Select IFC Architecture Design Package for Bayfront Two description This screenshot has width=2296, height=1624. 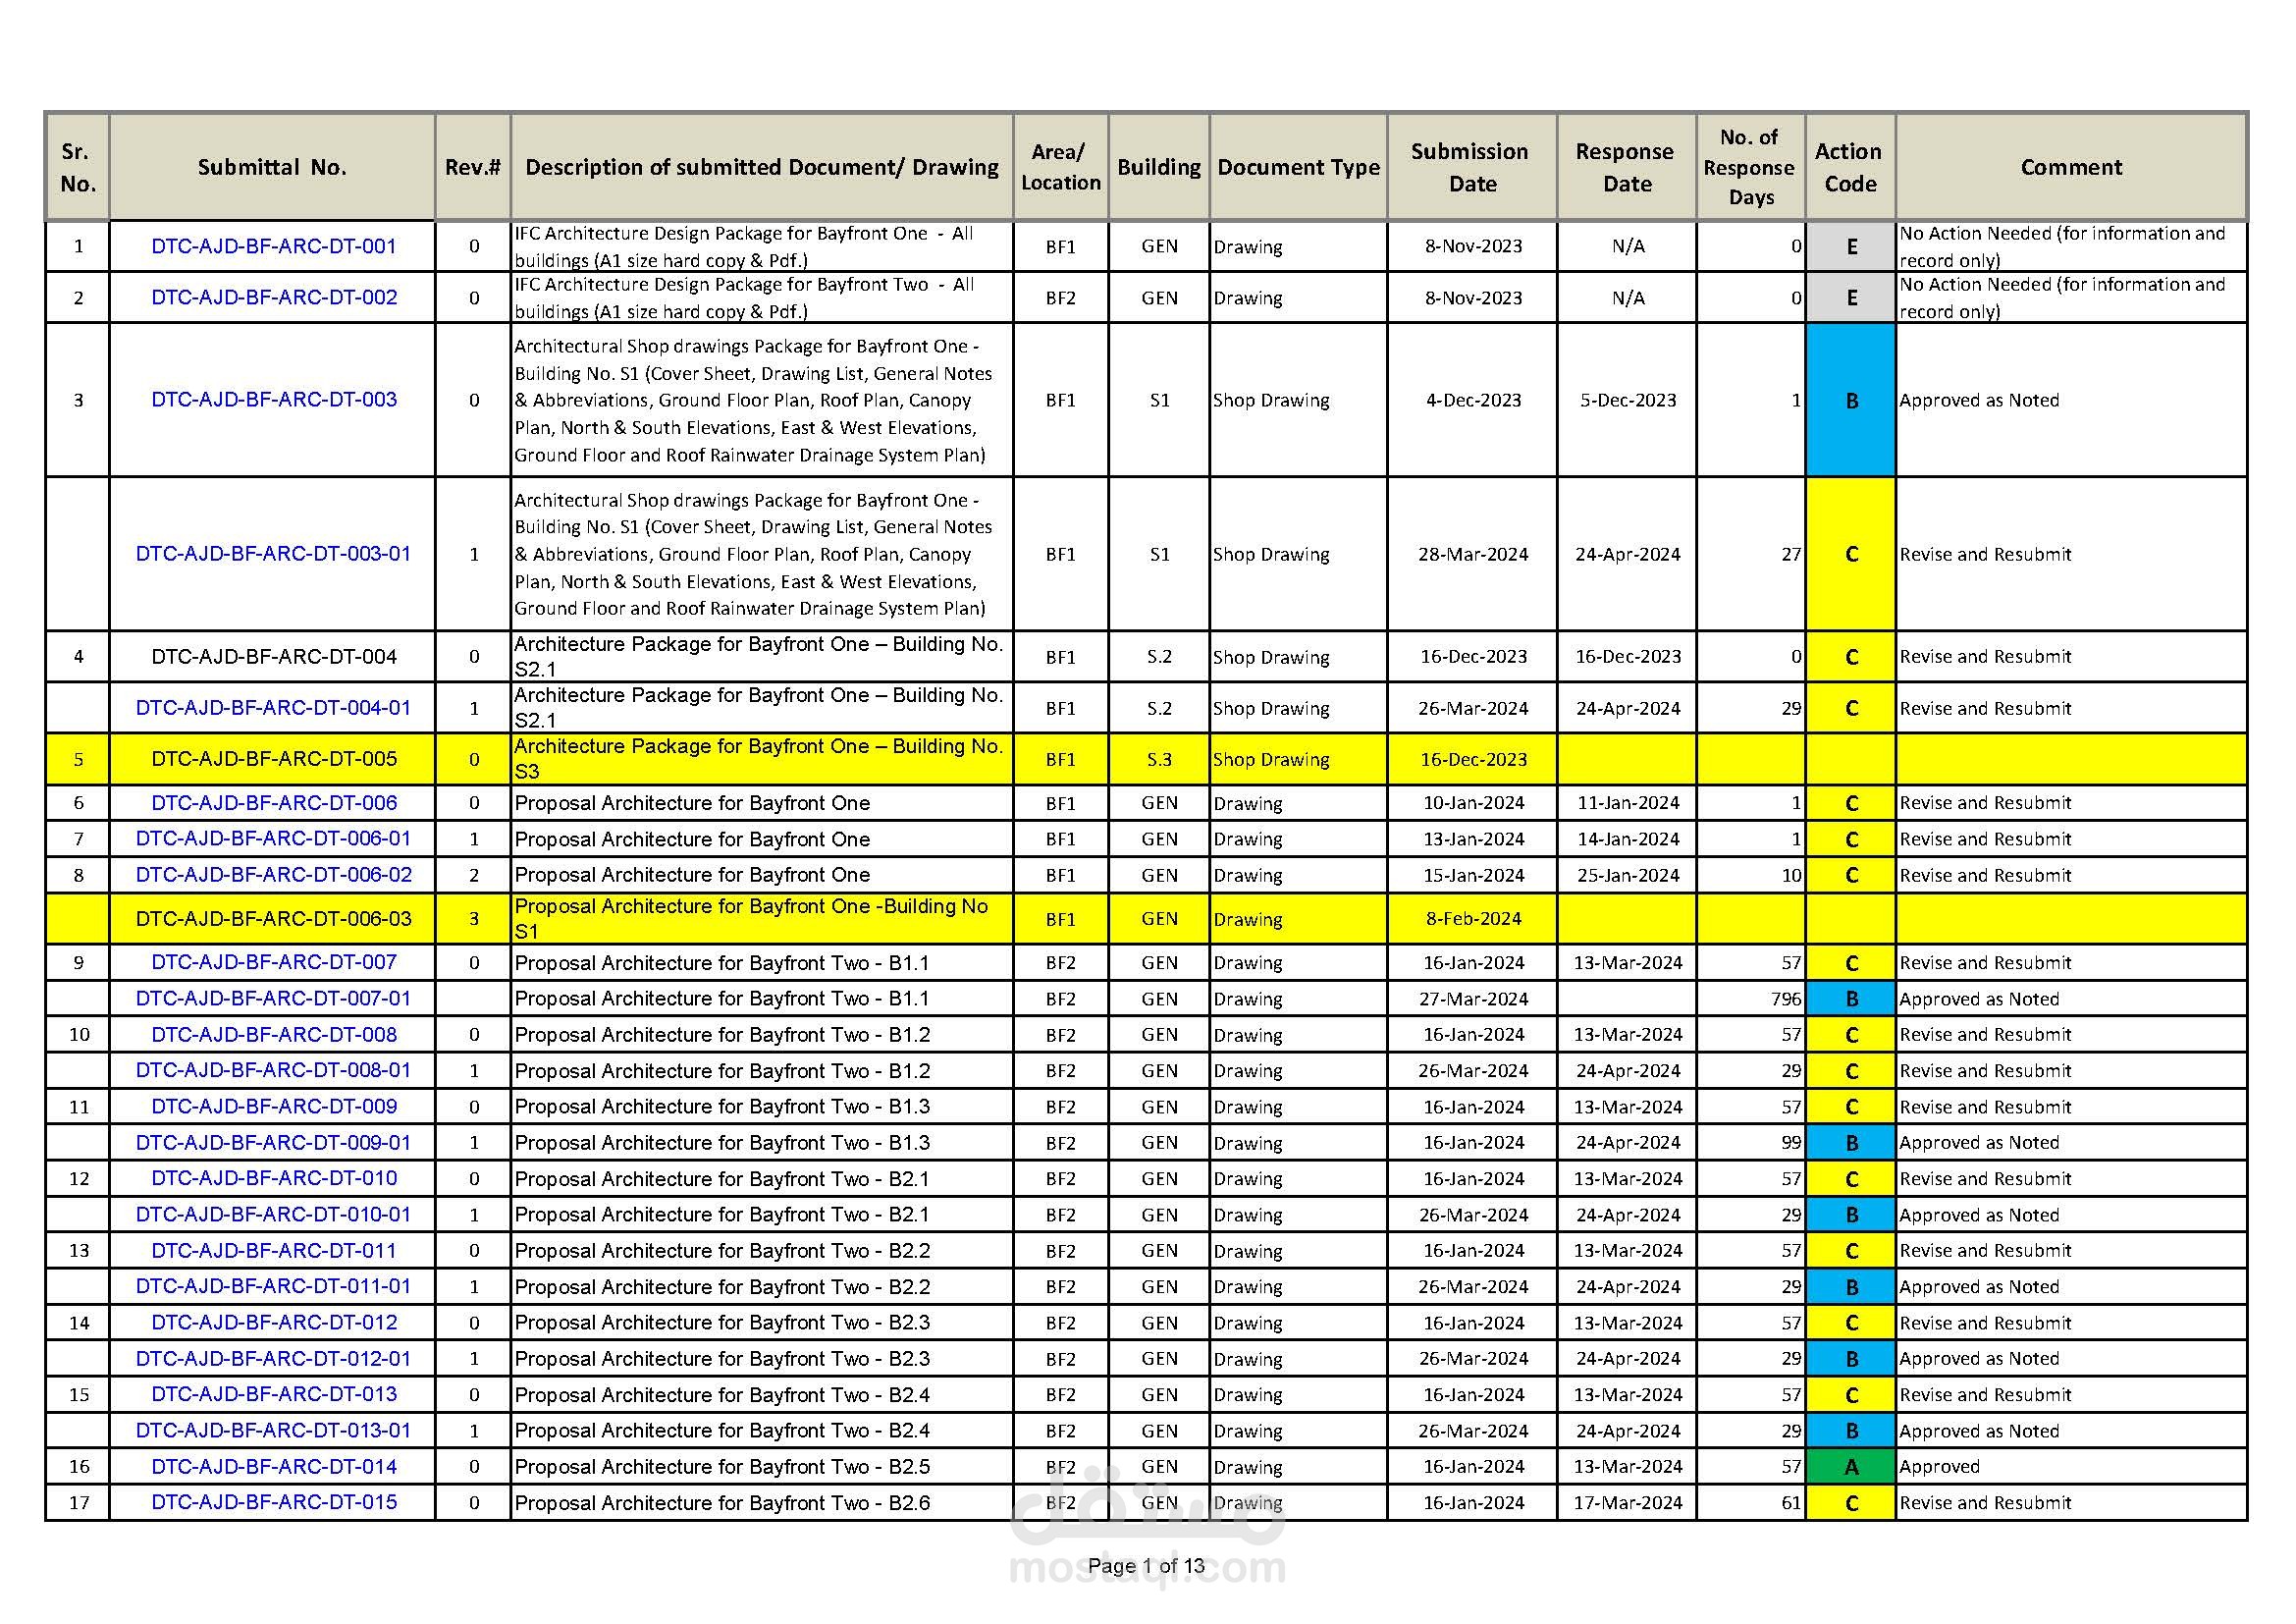(x=744, y=298)
